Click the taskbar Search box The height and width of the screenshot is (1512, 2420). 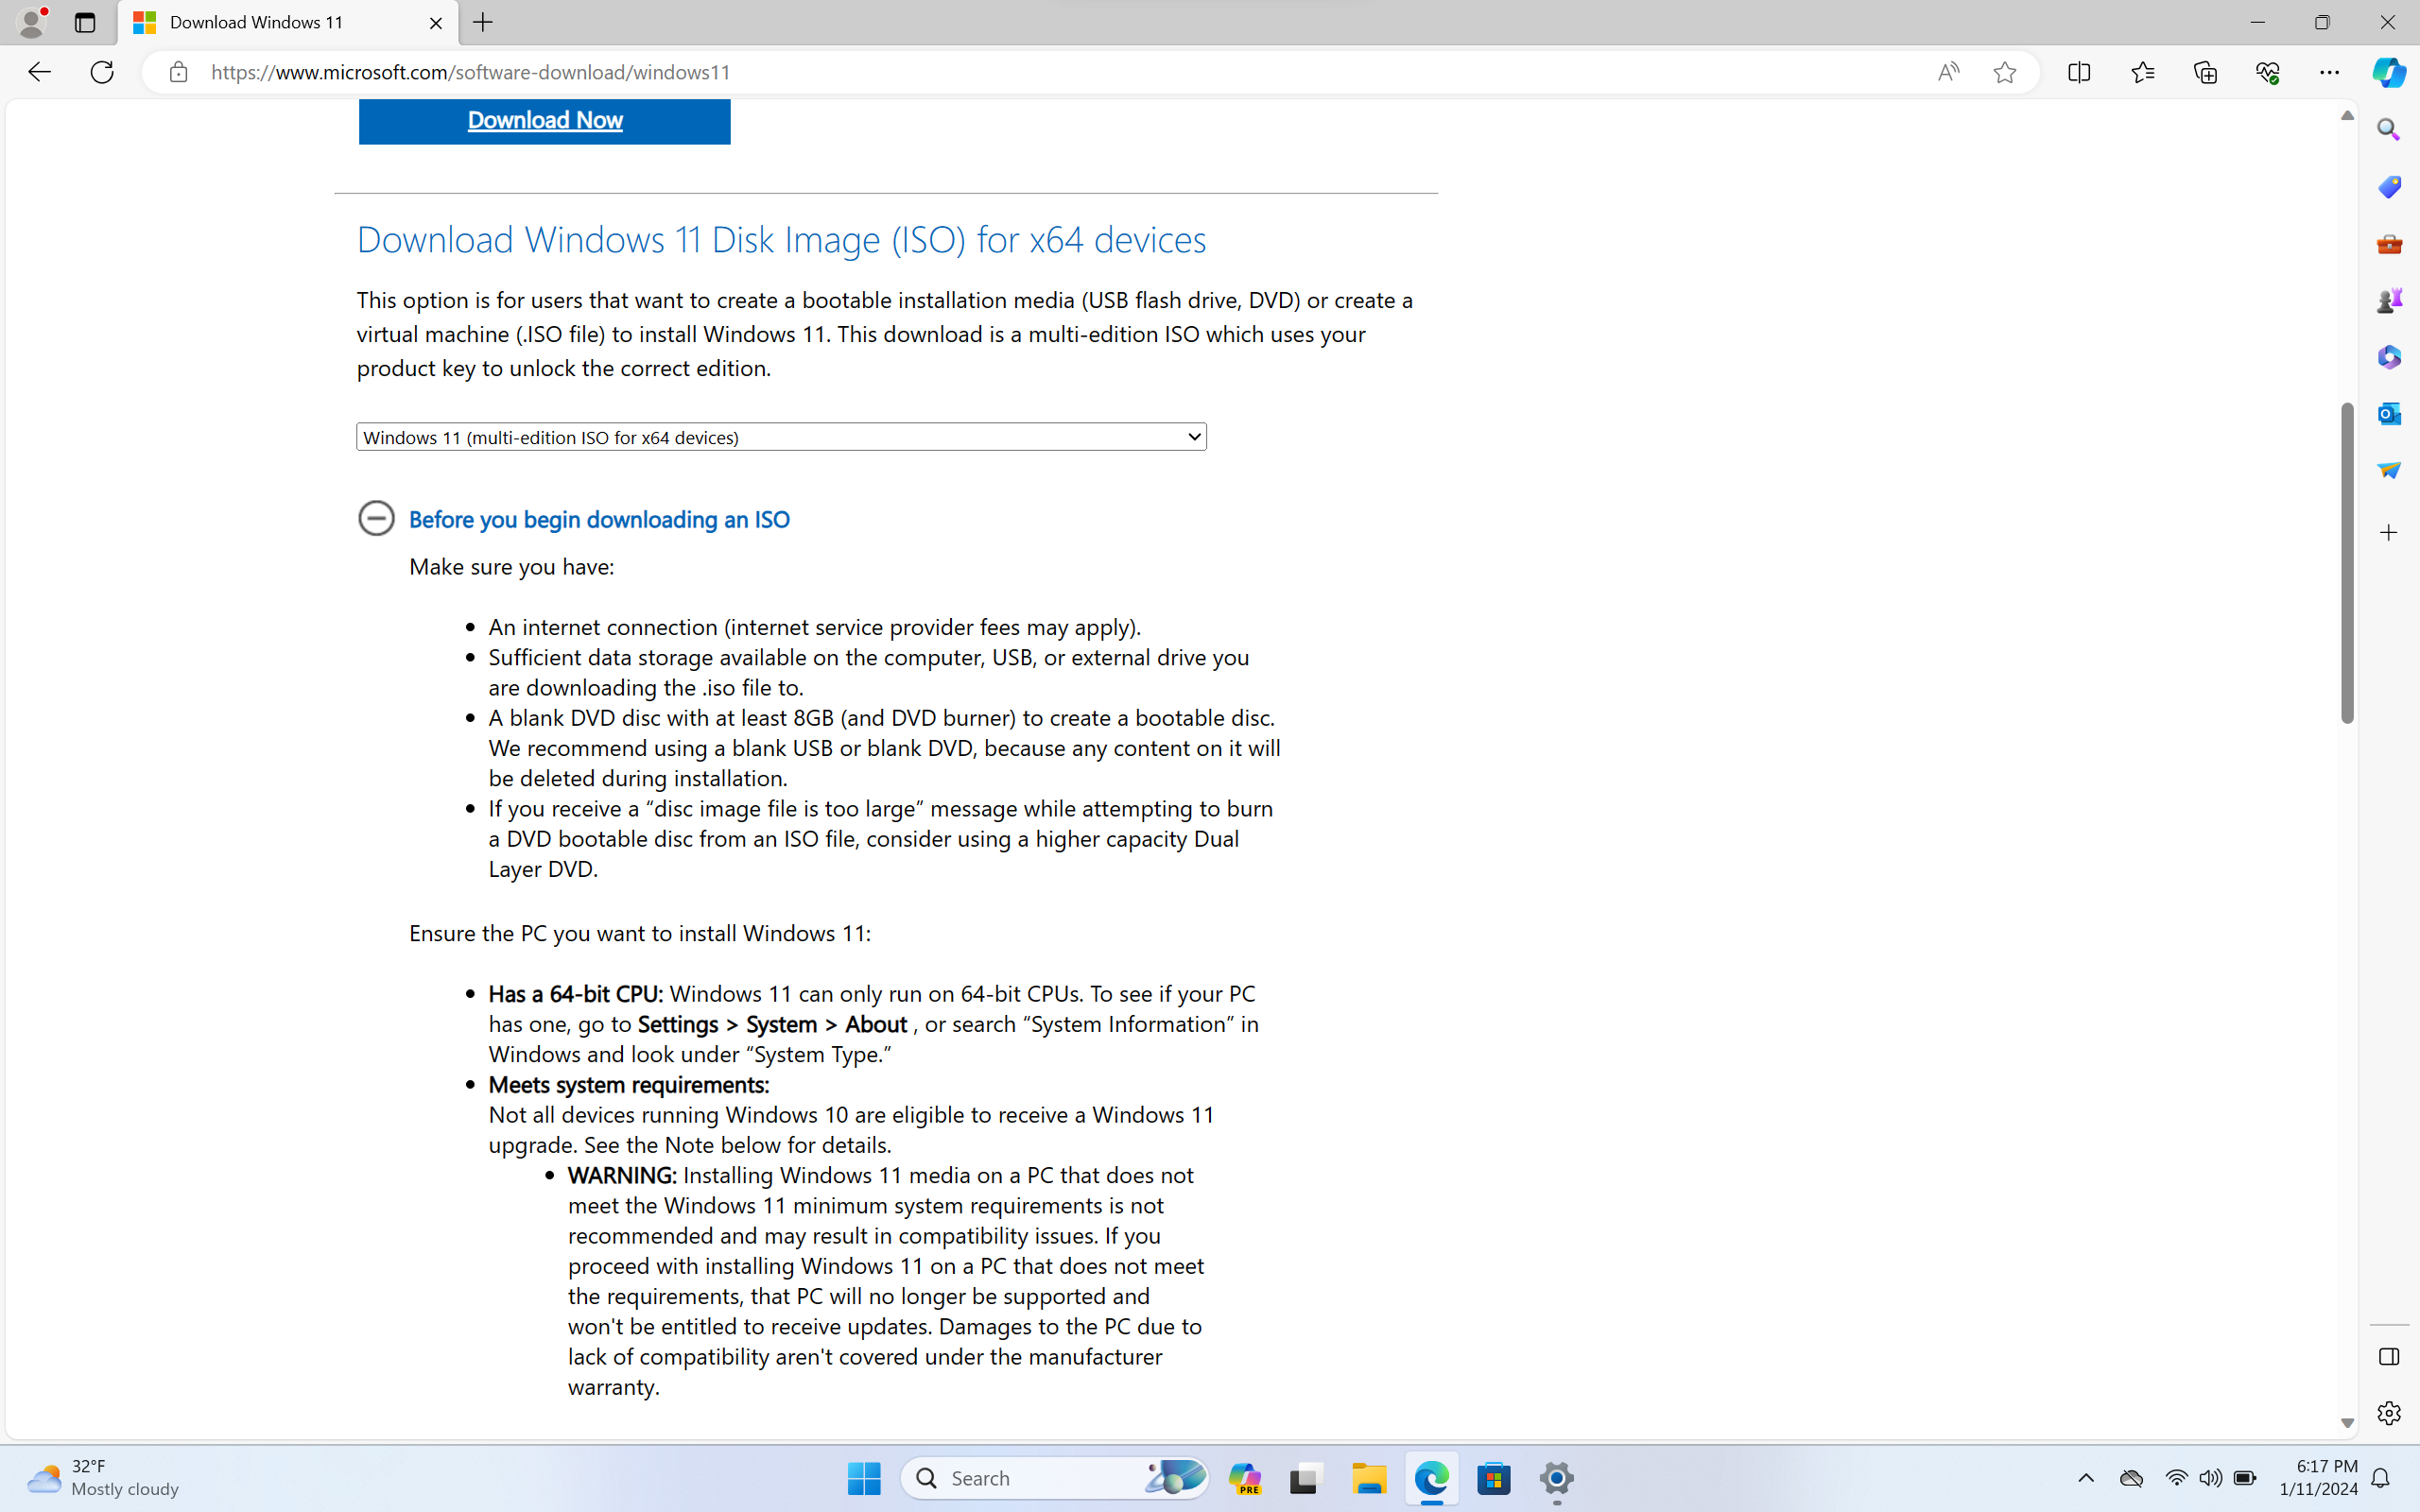tap(1054, 1478)
